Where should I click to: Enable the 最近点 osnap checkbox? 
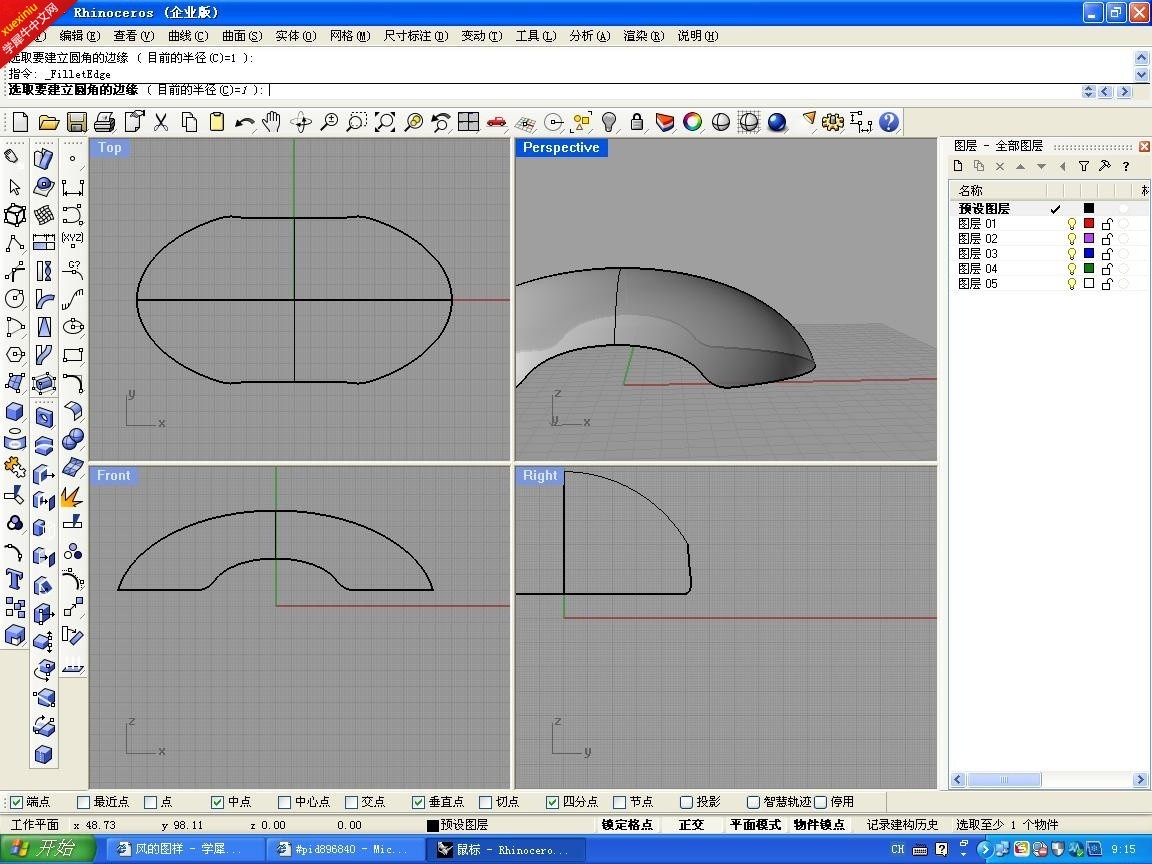click(x=84, y=802)
